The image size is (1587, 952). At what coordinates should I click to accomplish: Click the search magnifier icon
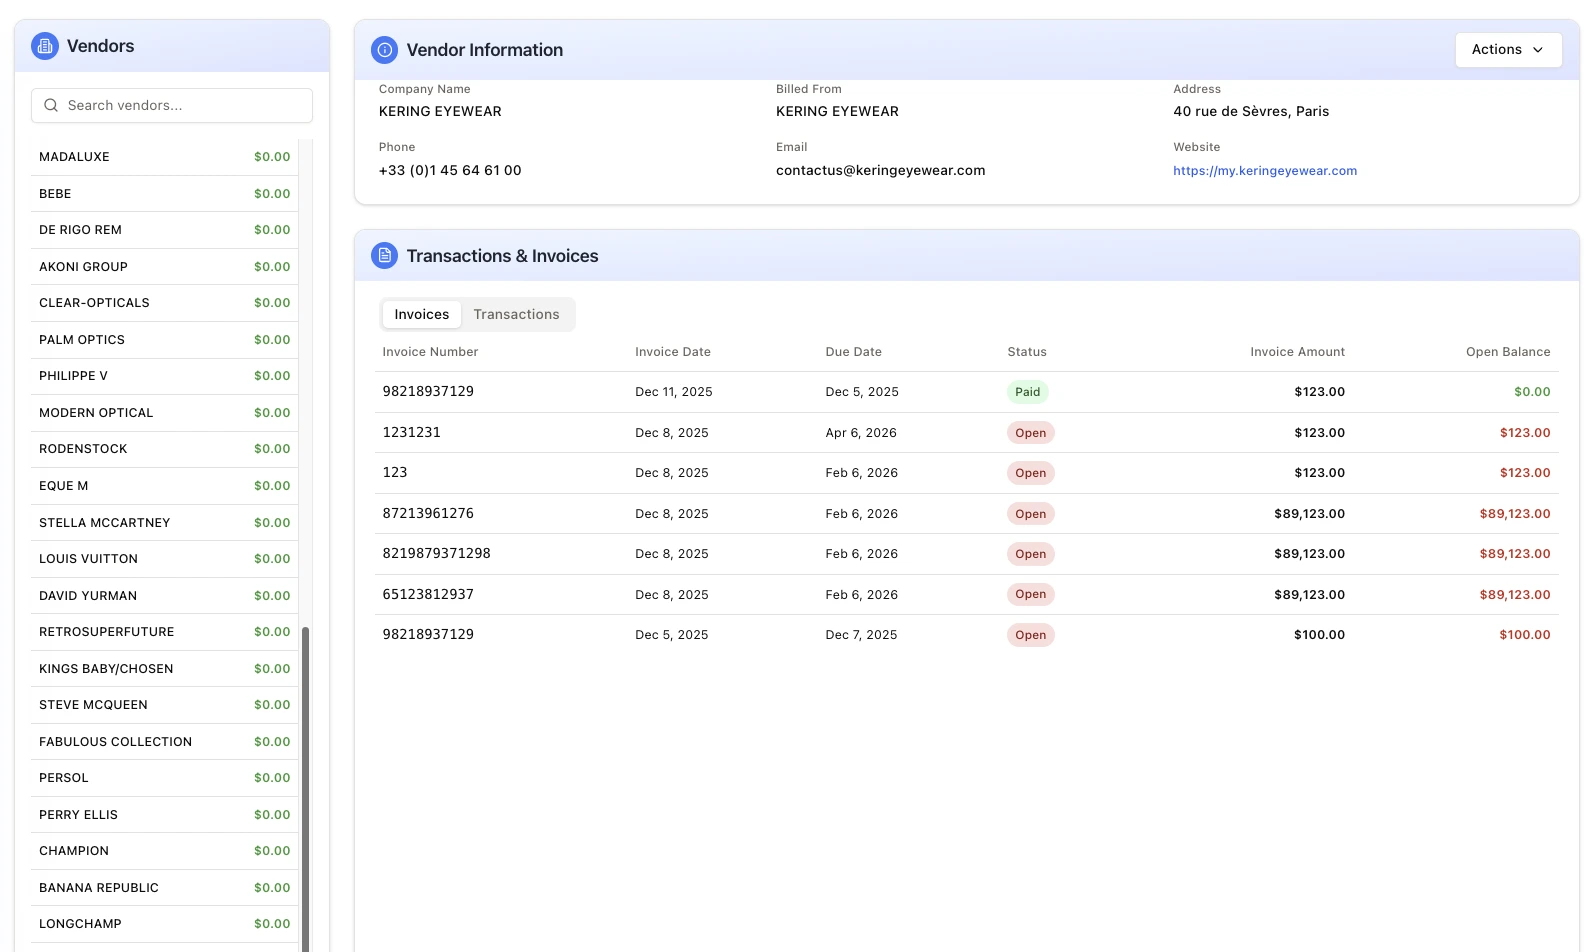(x=51, y=105)
